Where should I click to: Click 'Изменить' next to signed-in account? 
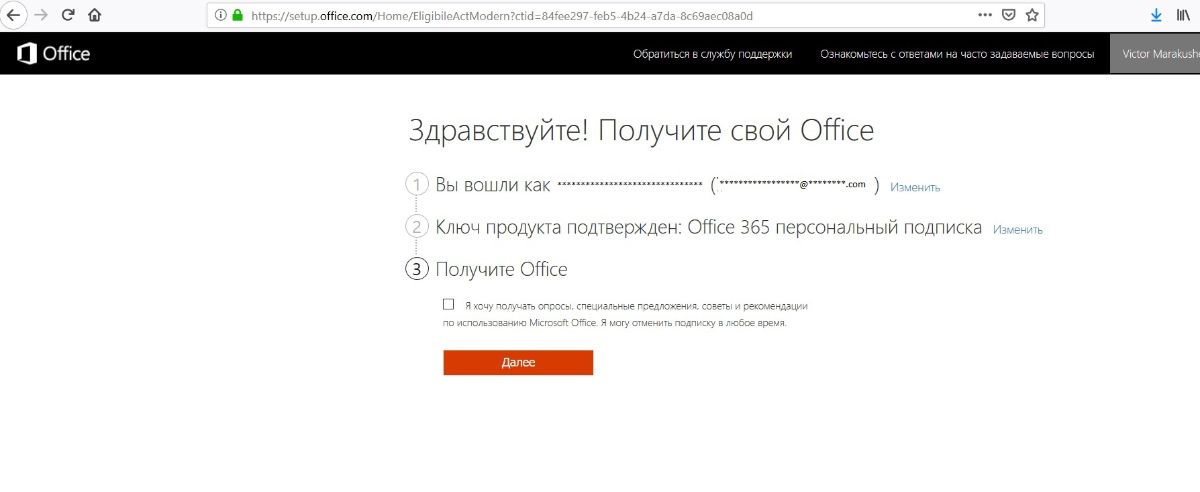click(x=915, y=187)
